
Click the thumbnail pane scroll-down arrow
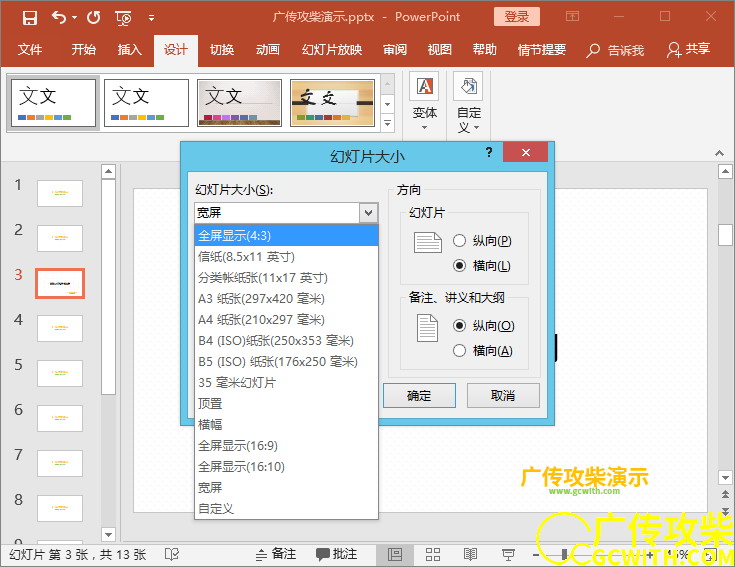108,534
